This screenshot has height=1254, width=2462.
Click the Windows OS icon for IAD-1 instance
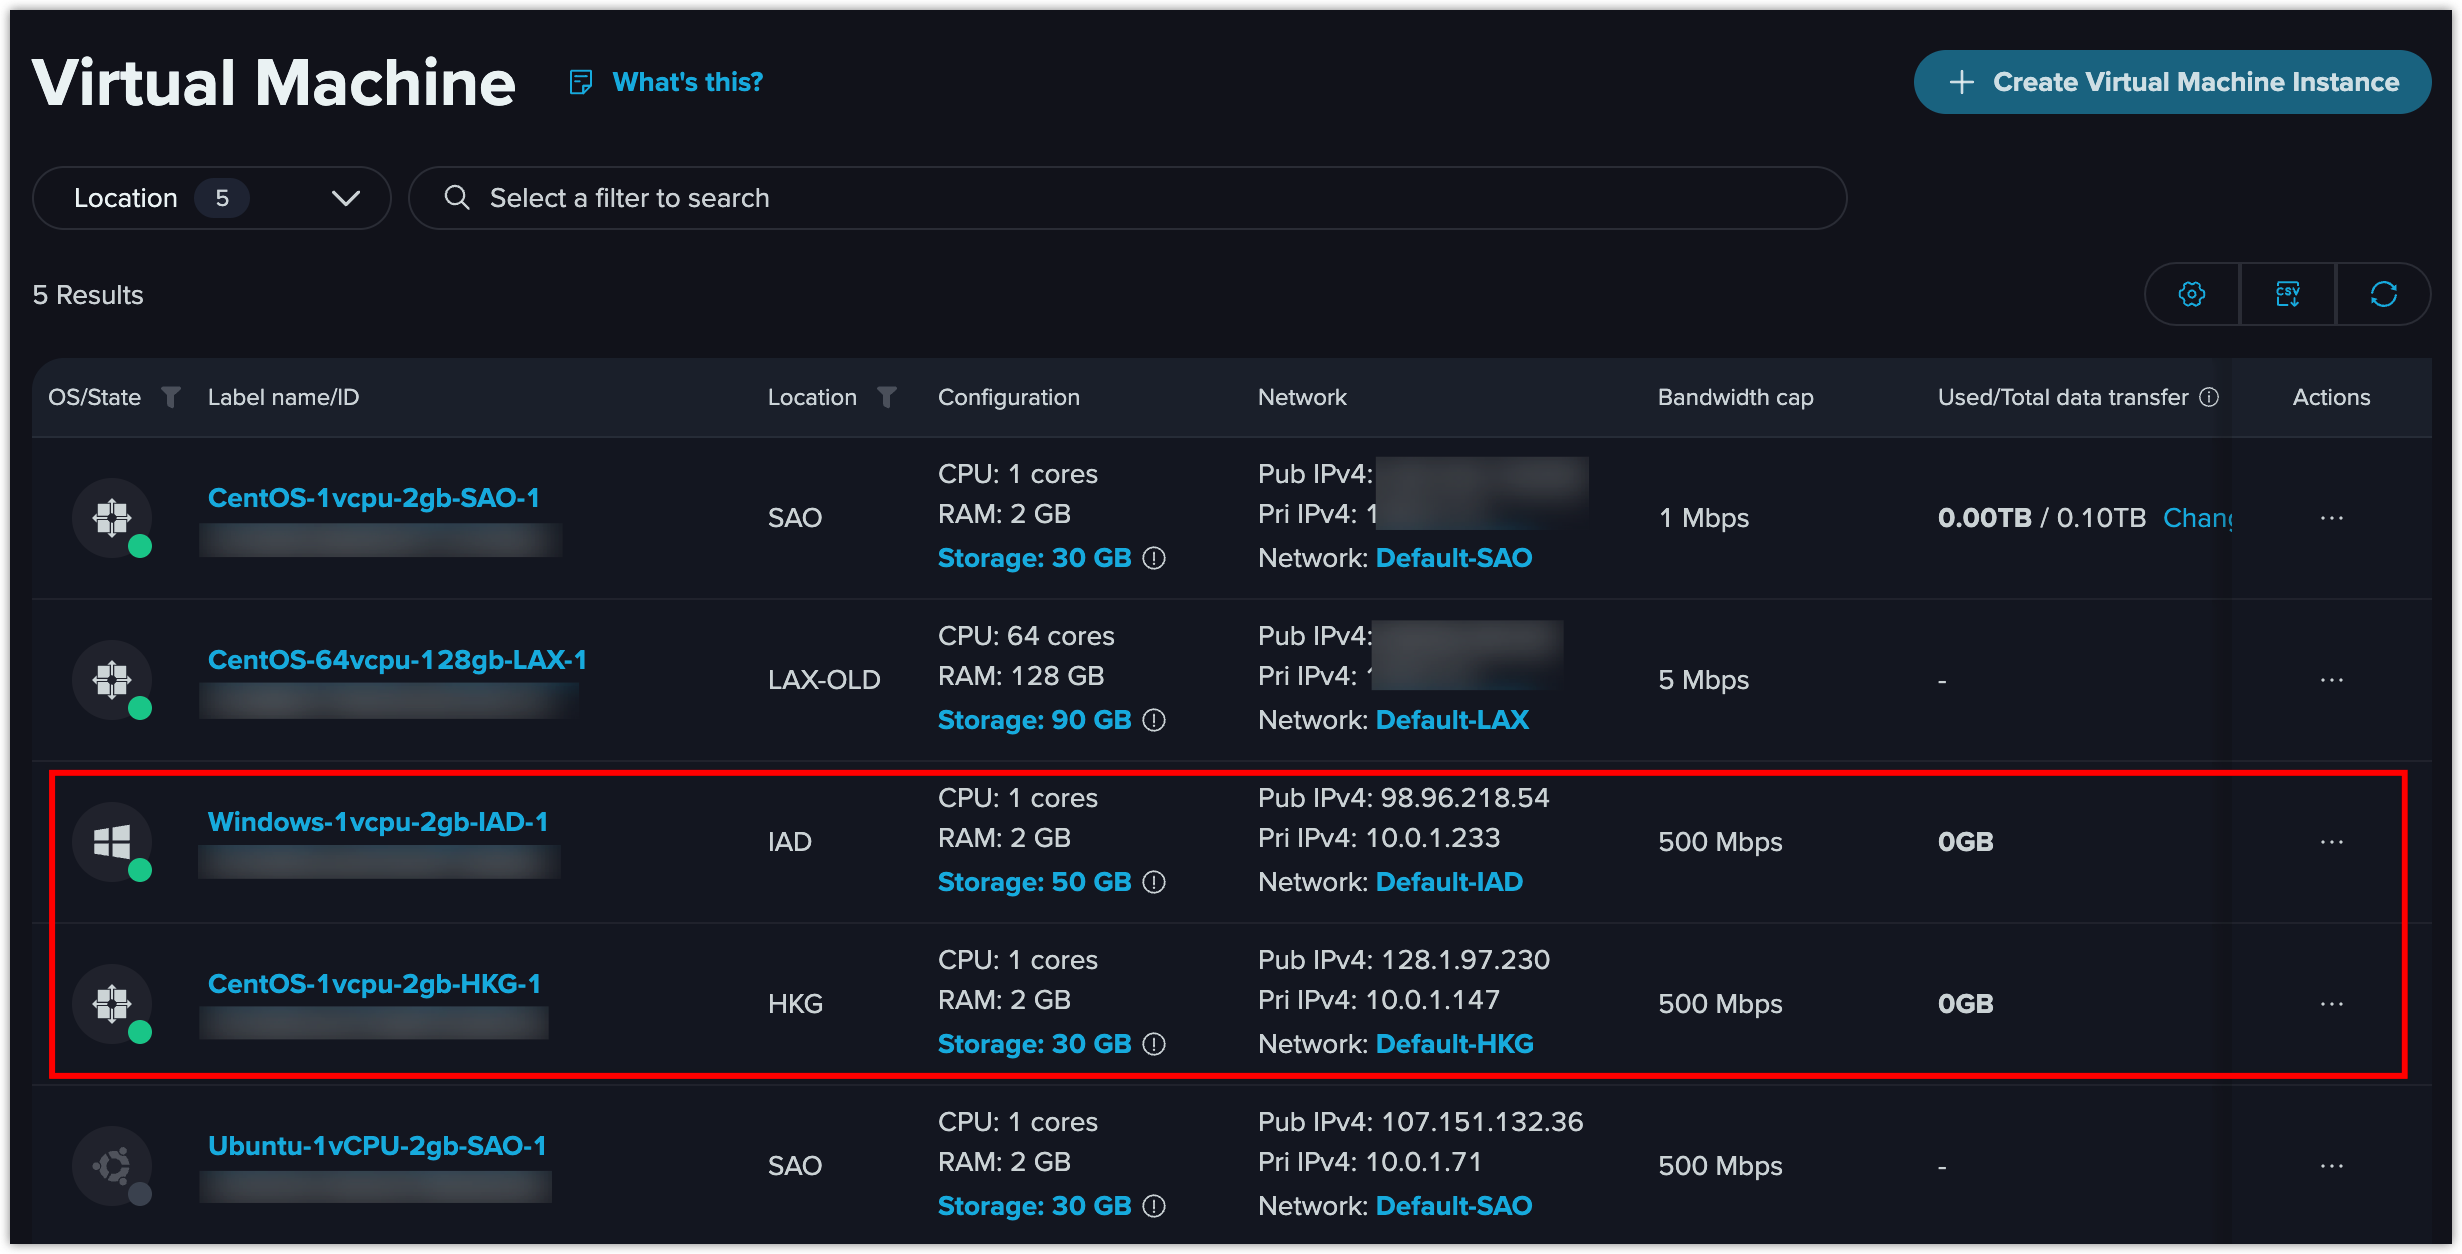(x=112, y=842)
